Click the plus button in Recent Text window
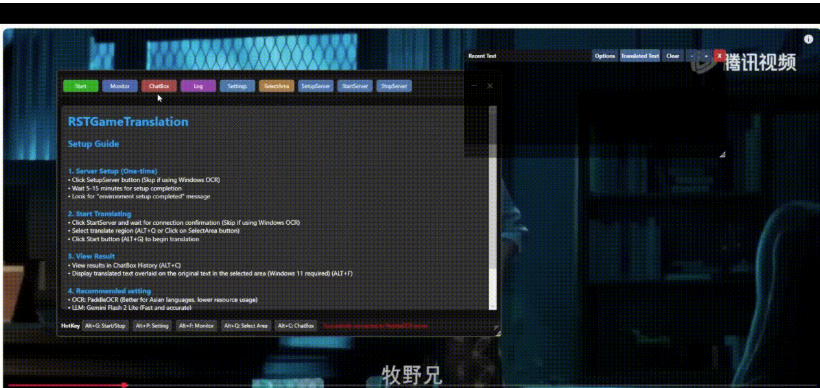Image resolution: width=820 pixels, height=388 pixels. click(706, 56)
